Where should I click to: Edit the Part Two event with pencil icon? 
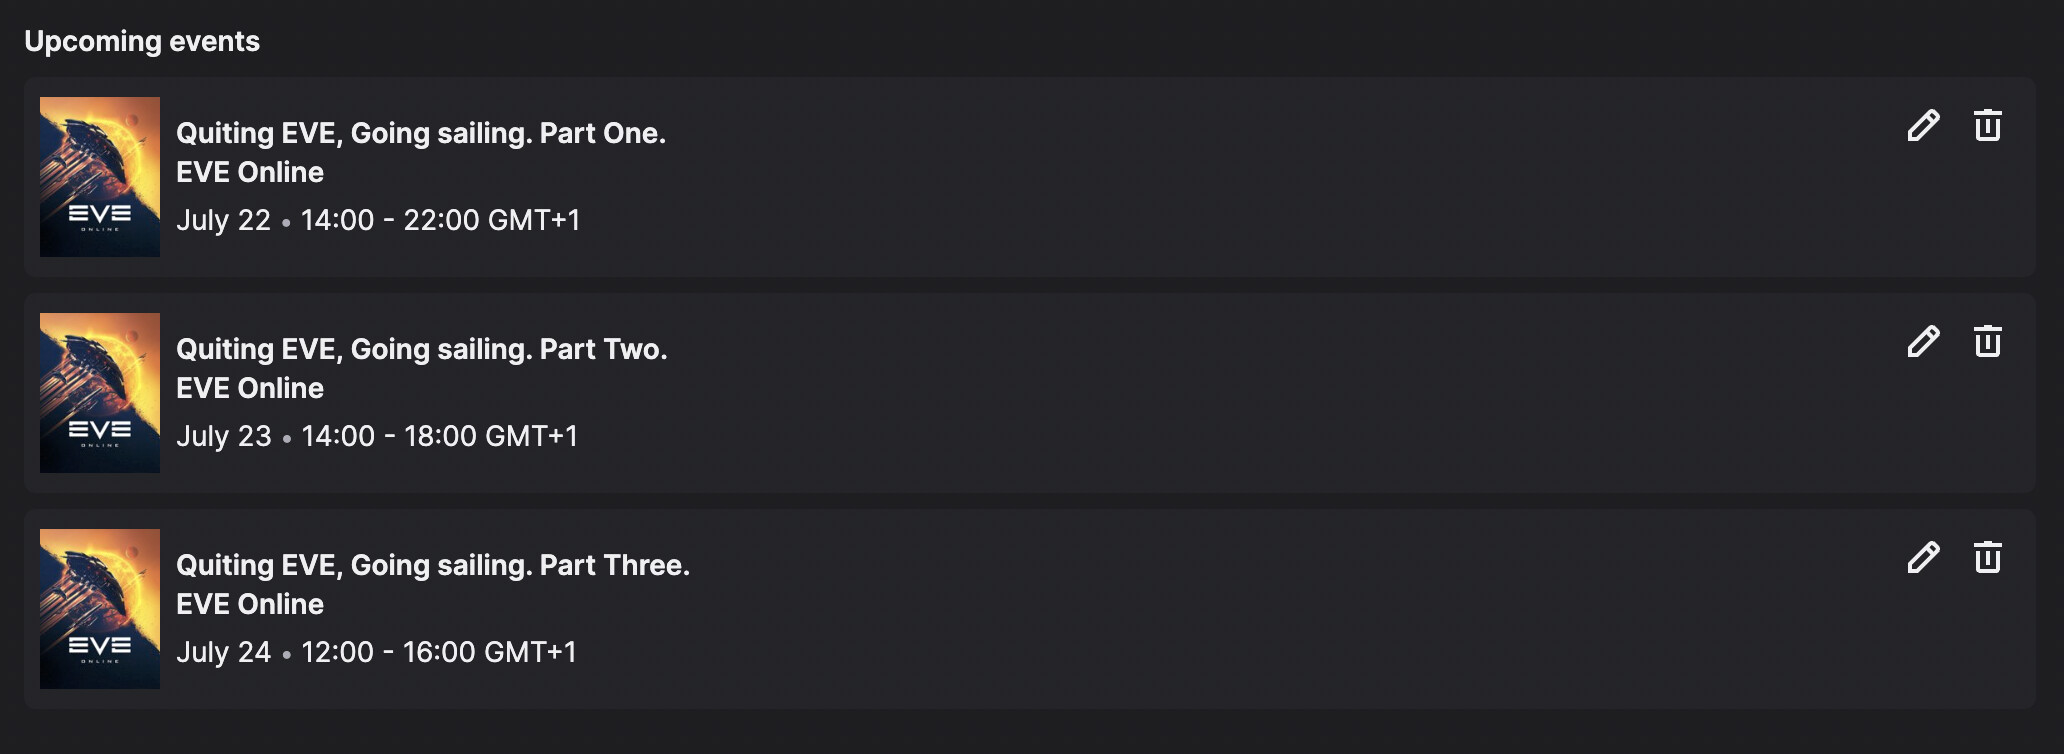coord(1923,342)
